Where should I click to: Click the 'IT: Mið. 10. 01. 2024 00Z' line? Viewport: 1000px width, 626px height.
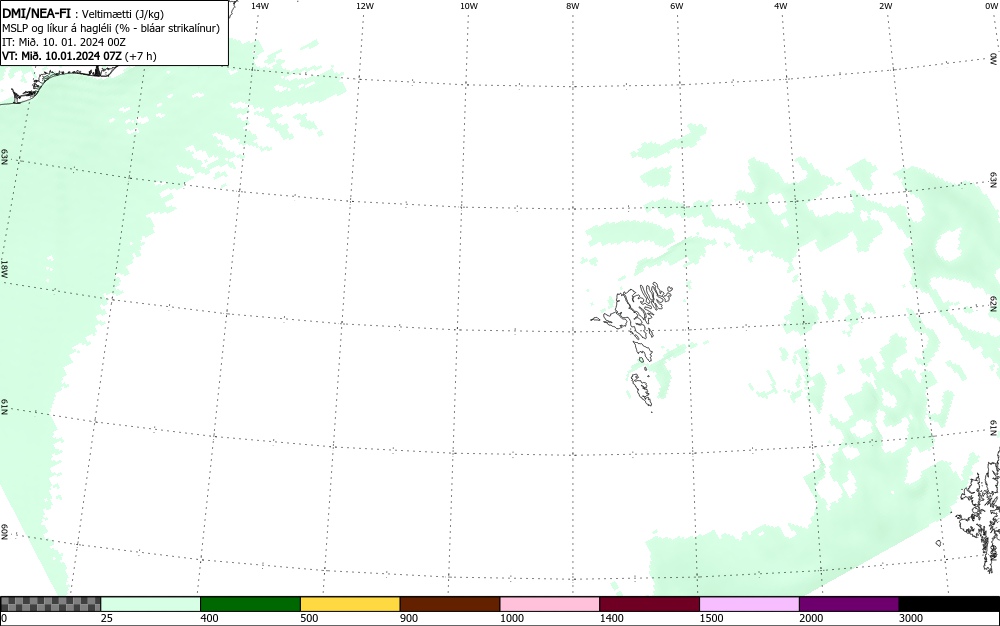[64, 42]
